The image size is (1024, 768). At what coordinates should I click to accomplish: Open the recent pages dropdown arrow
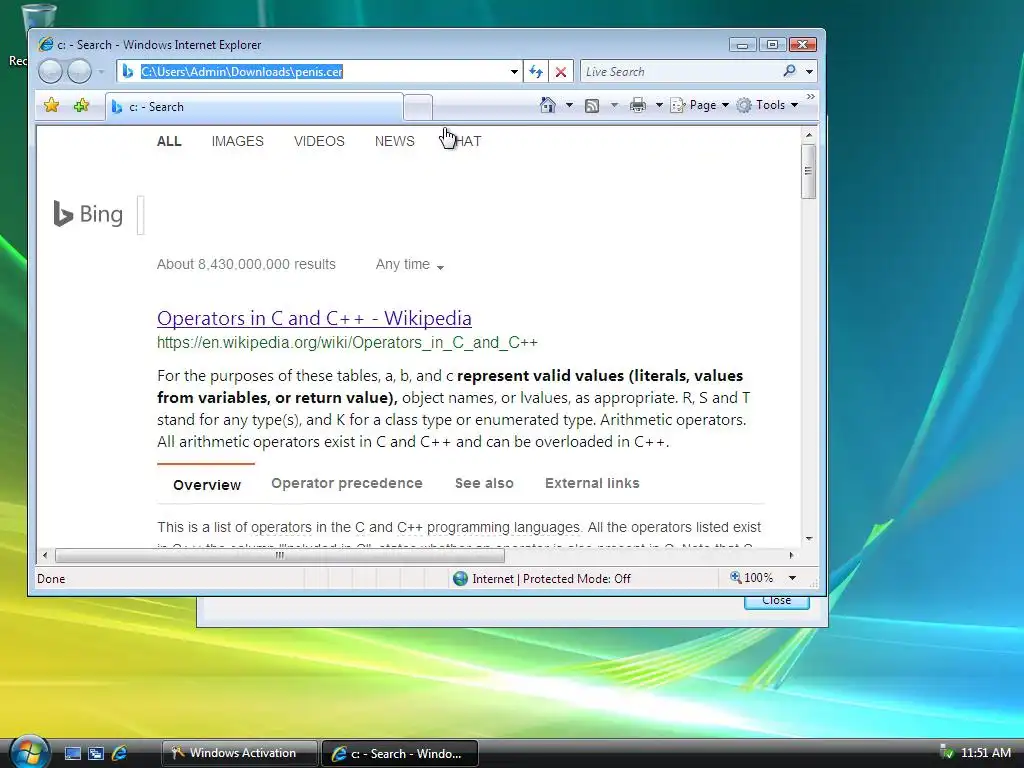[x=101, y=72]
